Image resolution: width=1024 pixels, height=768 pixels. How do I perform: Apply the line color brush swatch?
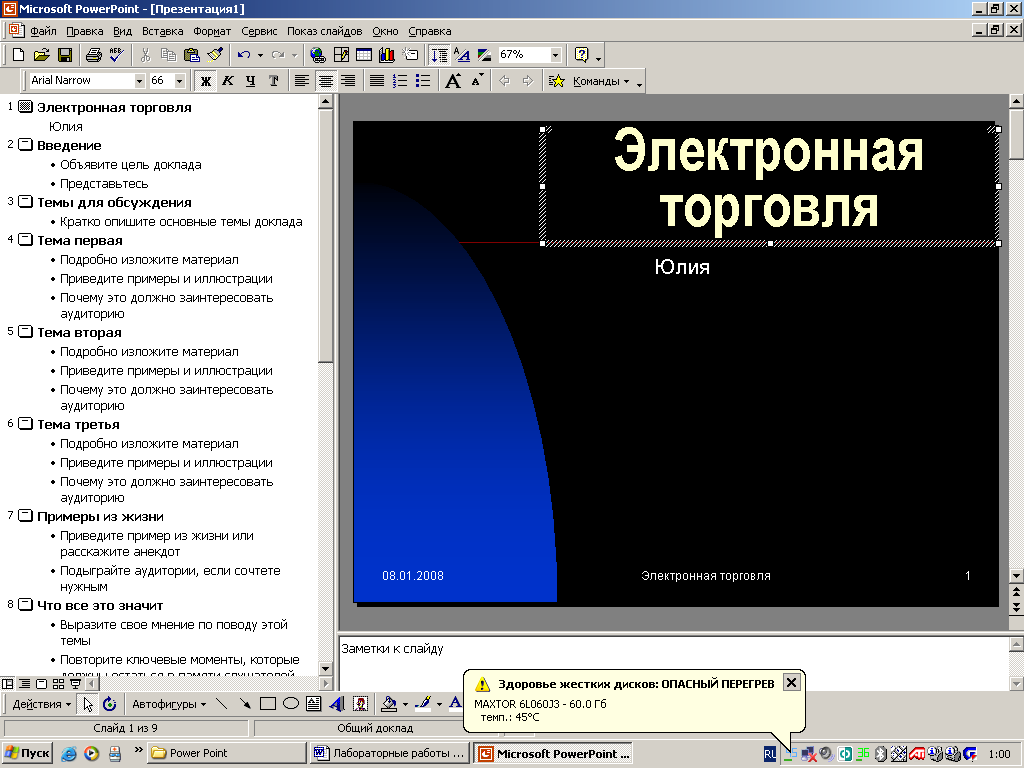423,704
